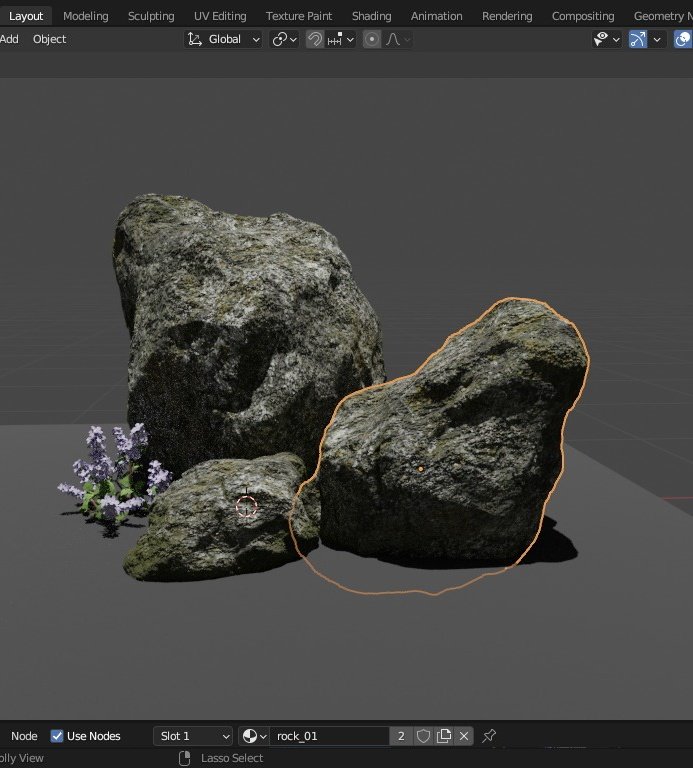Click the material user count 2
Viewport: 693px width, 768px height.
[401, 736]
